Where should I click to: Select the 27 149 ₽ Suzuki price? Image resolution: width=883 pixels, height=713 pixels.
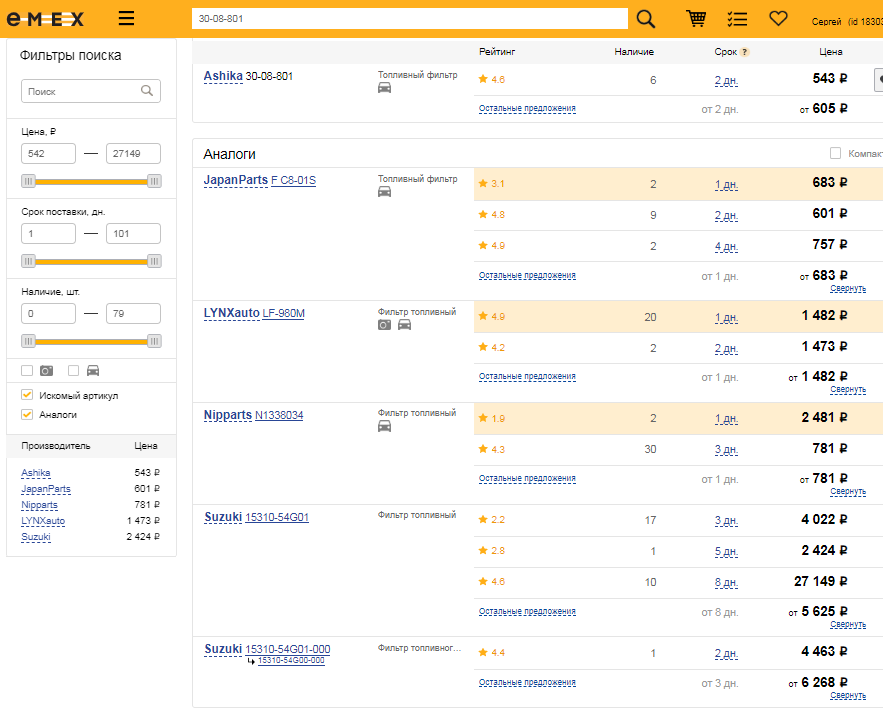pos(820,581)
